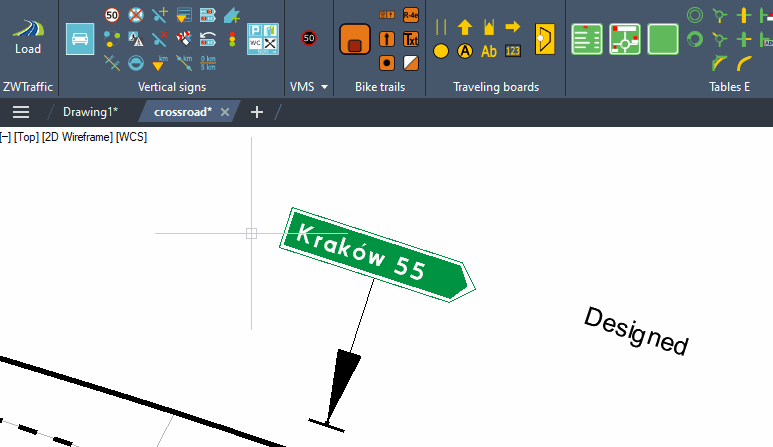The width and height of the screenshot is (773, 447).
Task: Select the solid yellow circle icon
Action: [x=441, y=51]
